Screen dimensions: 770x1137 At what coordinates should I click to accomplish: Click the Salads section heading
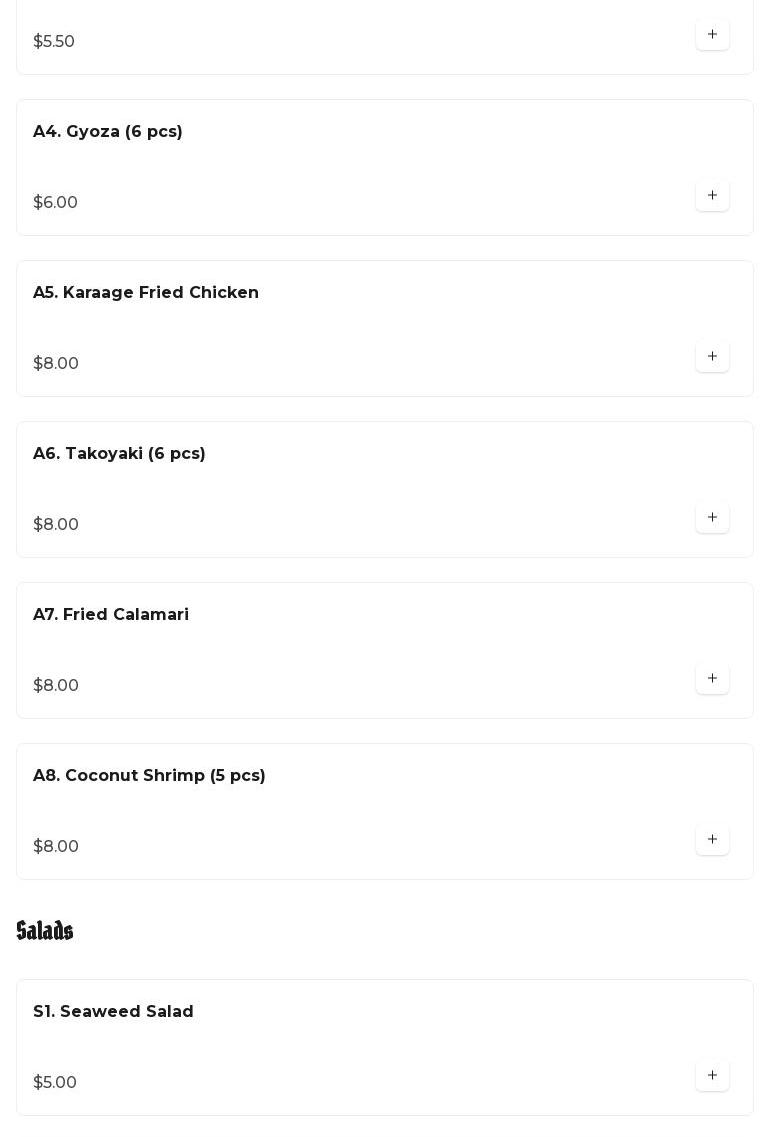(x=45, y=931)
